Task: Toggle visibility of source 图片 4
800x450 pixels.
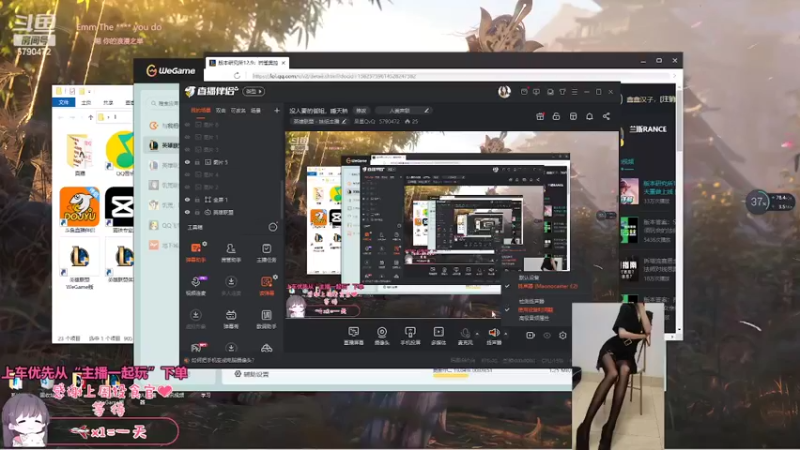Action: click(x=187, y=174)
